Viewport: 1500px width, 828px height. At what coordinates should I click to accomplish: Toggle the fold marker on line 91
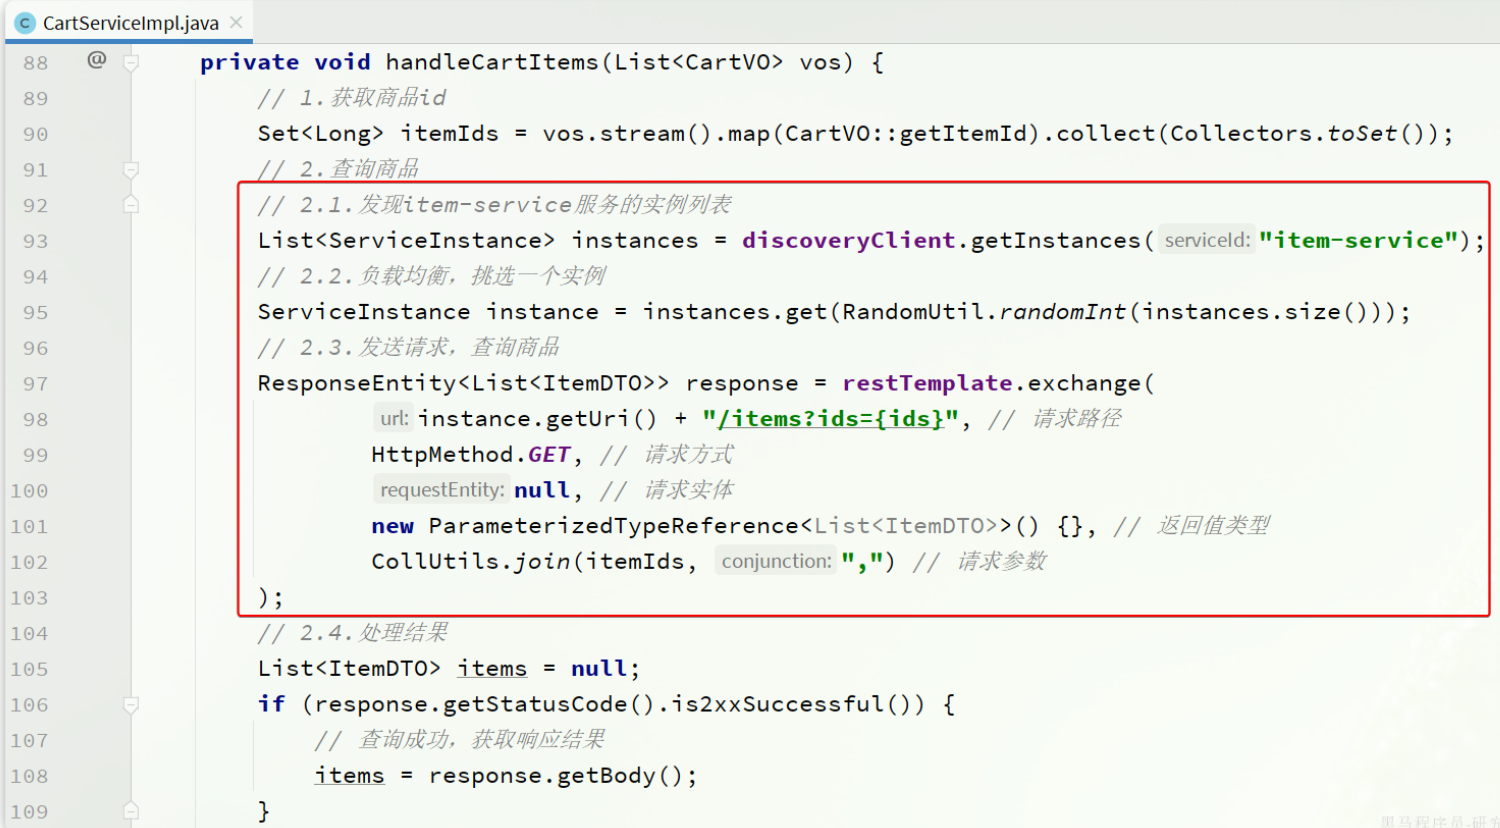(131, 170)
